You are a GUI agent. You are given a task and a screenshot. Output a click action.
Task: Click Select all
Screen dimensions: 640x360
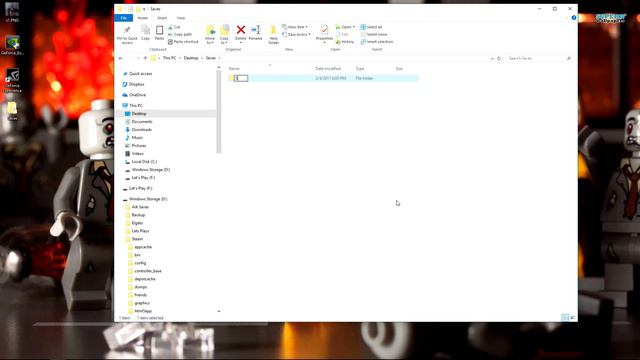tap(371, 27)
